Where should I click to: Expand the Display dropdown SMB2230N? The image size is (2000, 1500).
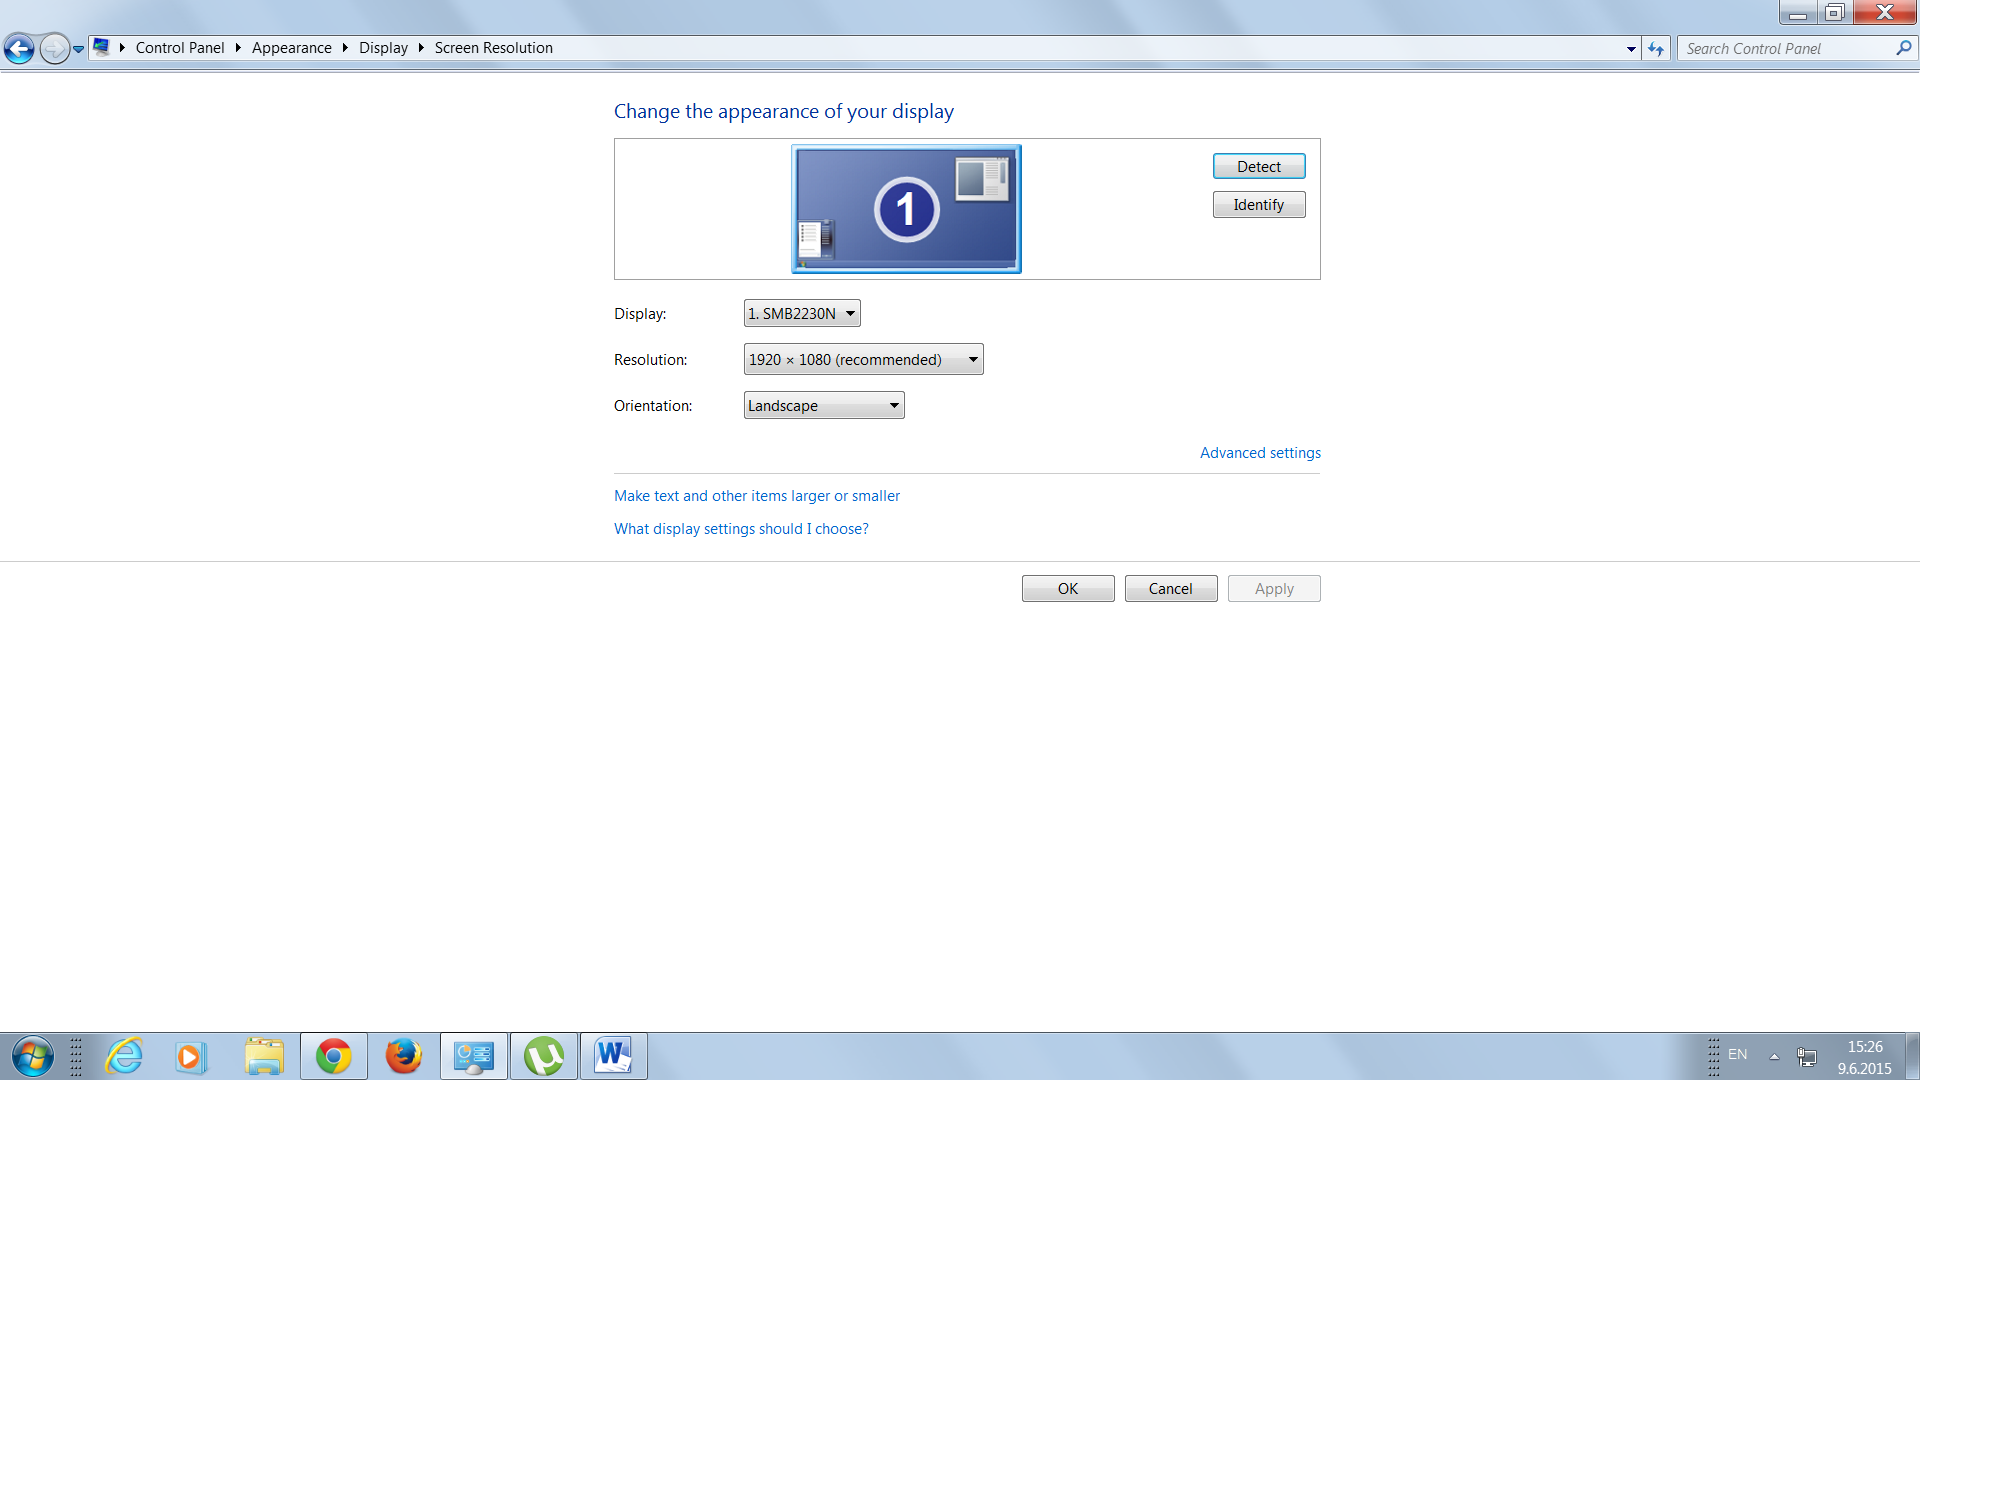point(802,313)
